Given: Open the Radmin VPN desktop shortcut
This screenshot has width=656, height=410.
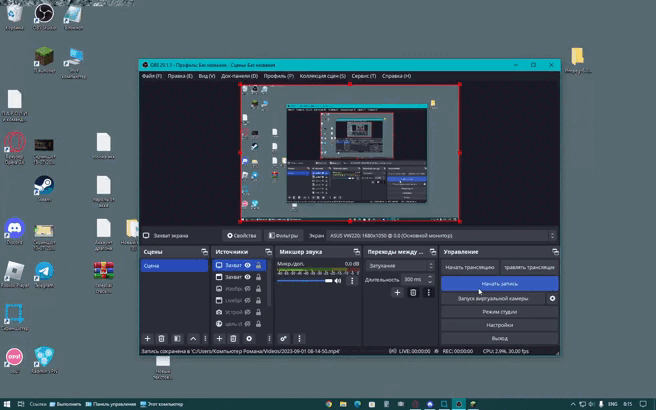Looking at the screenshot, I should [44, 360].
